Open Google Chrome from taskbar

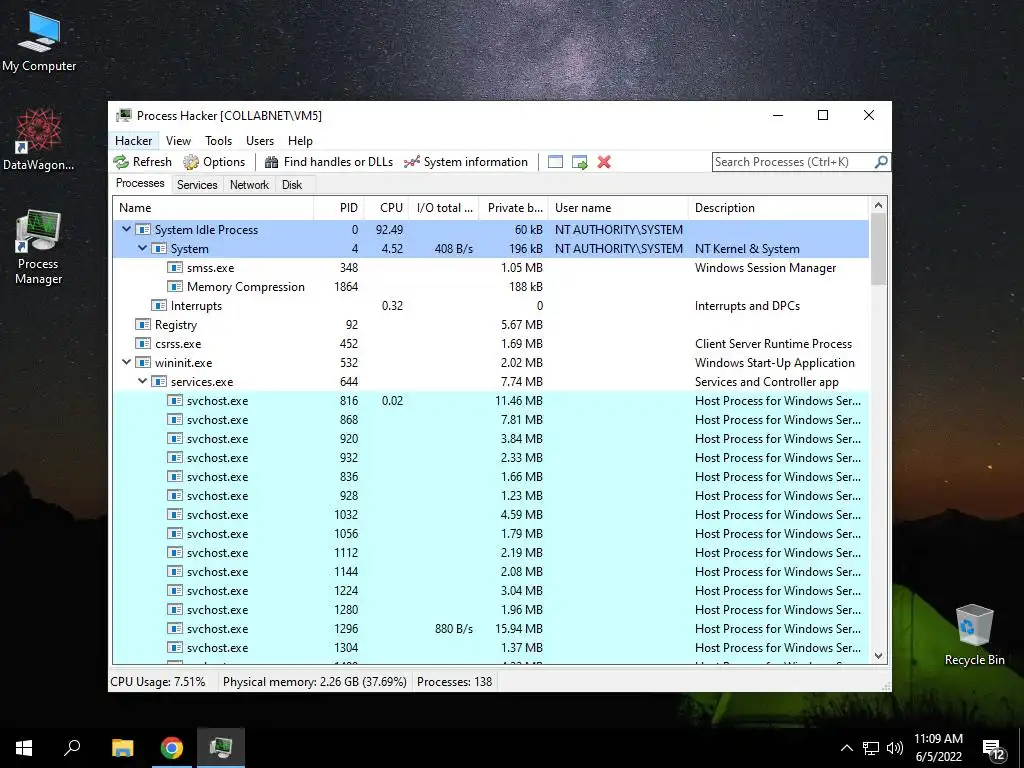pyautogui.click(x=172, y=748)
